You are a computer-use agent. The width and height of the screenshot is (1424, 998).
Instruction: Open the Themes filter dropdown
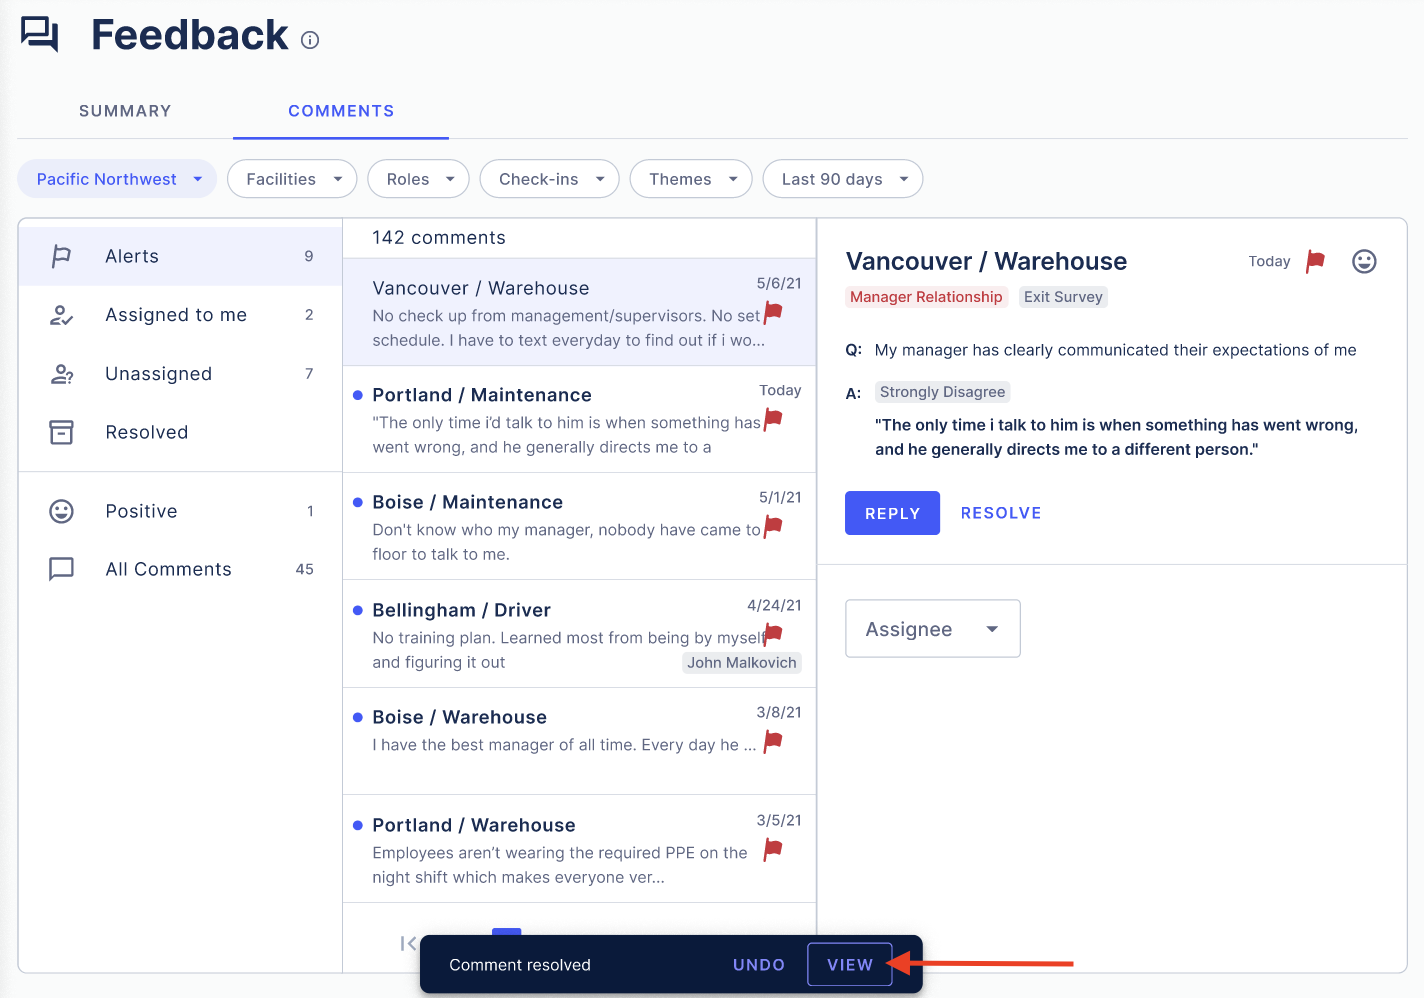(x=691, y=179)
